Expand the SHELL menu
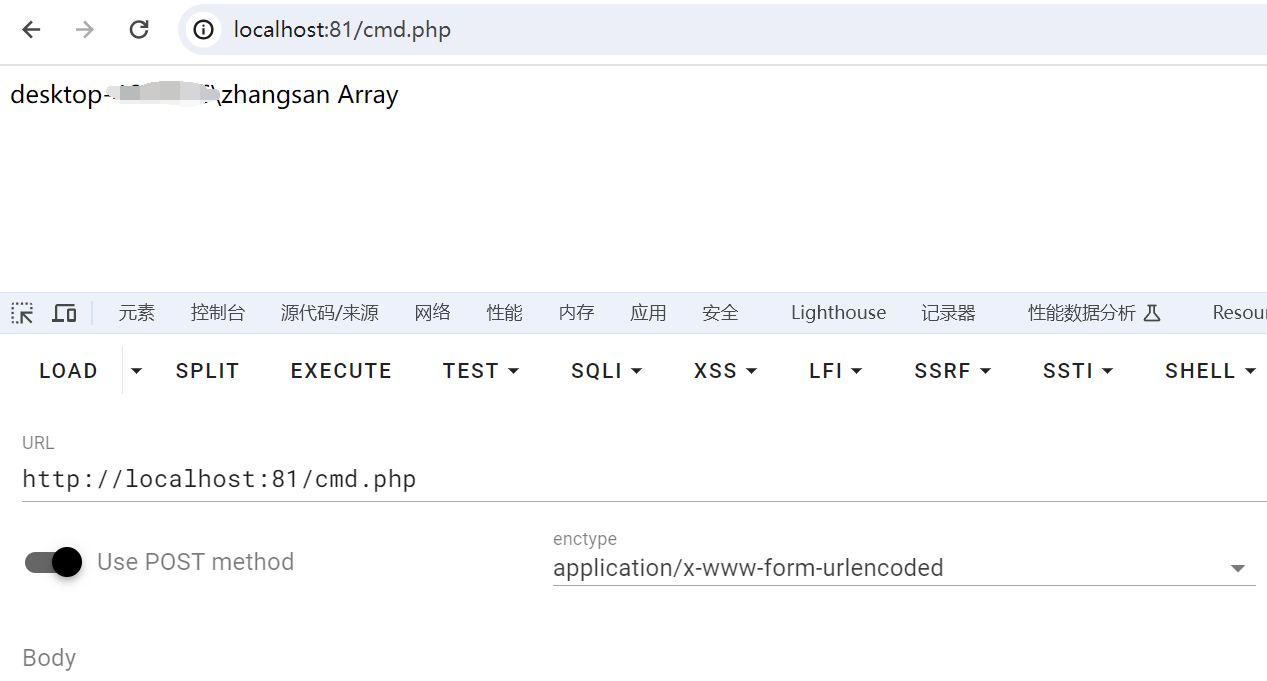Image resolution: width=1267 pixels, height=681 pixels. click(1210, 371)
